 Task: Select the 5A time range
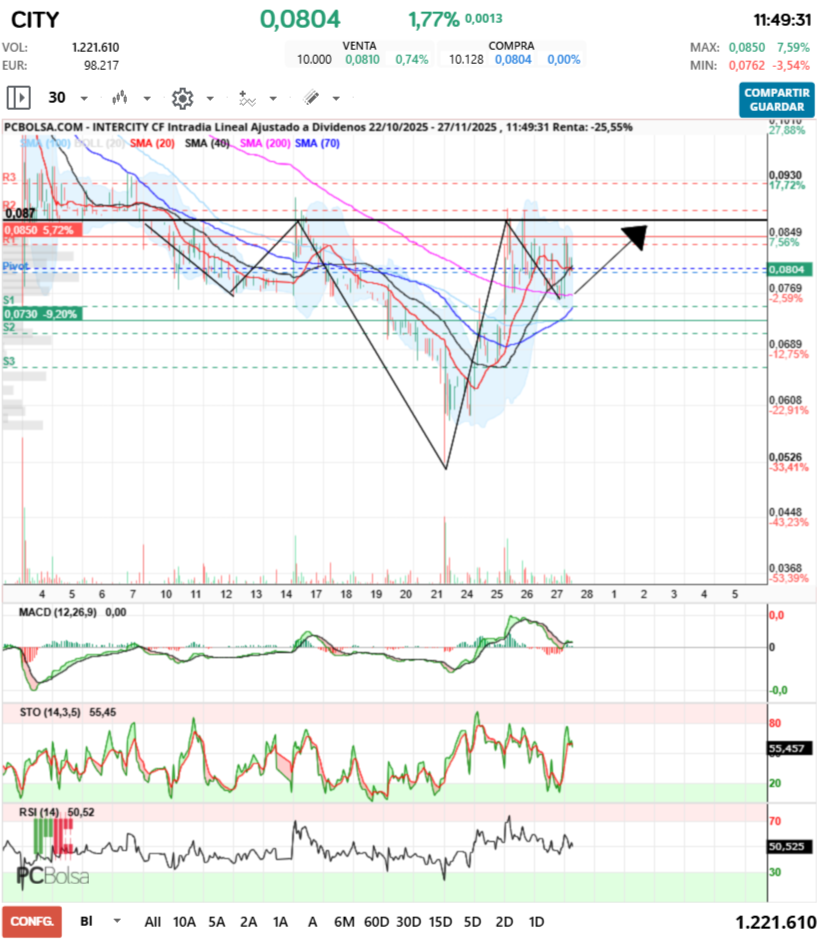pos(217,922)
